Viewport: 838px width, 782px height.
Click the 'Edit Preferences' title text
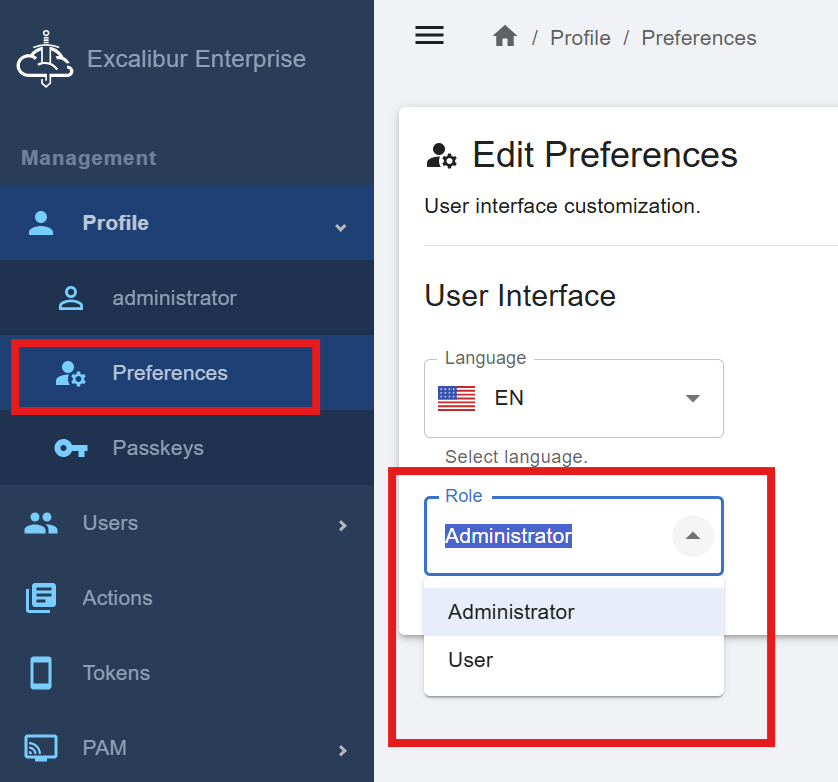605,155
